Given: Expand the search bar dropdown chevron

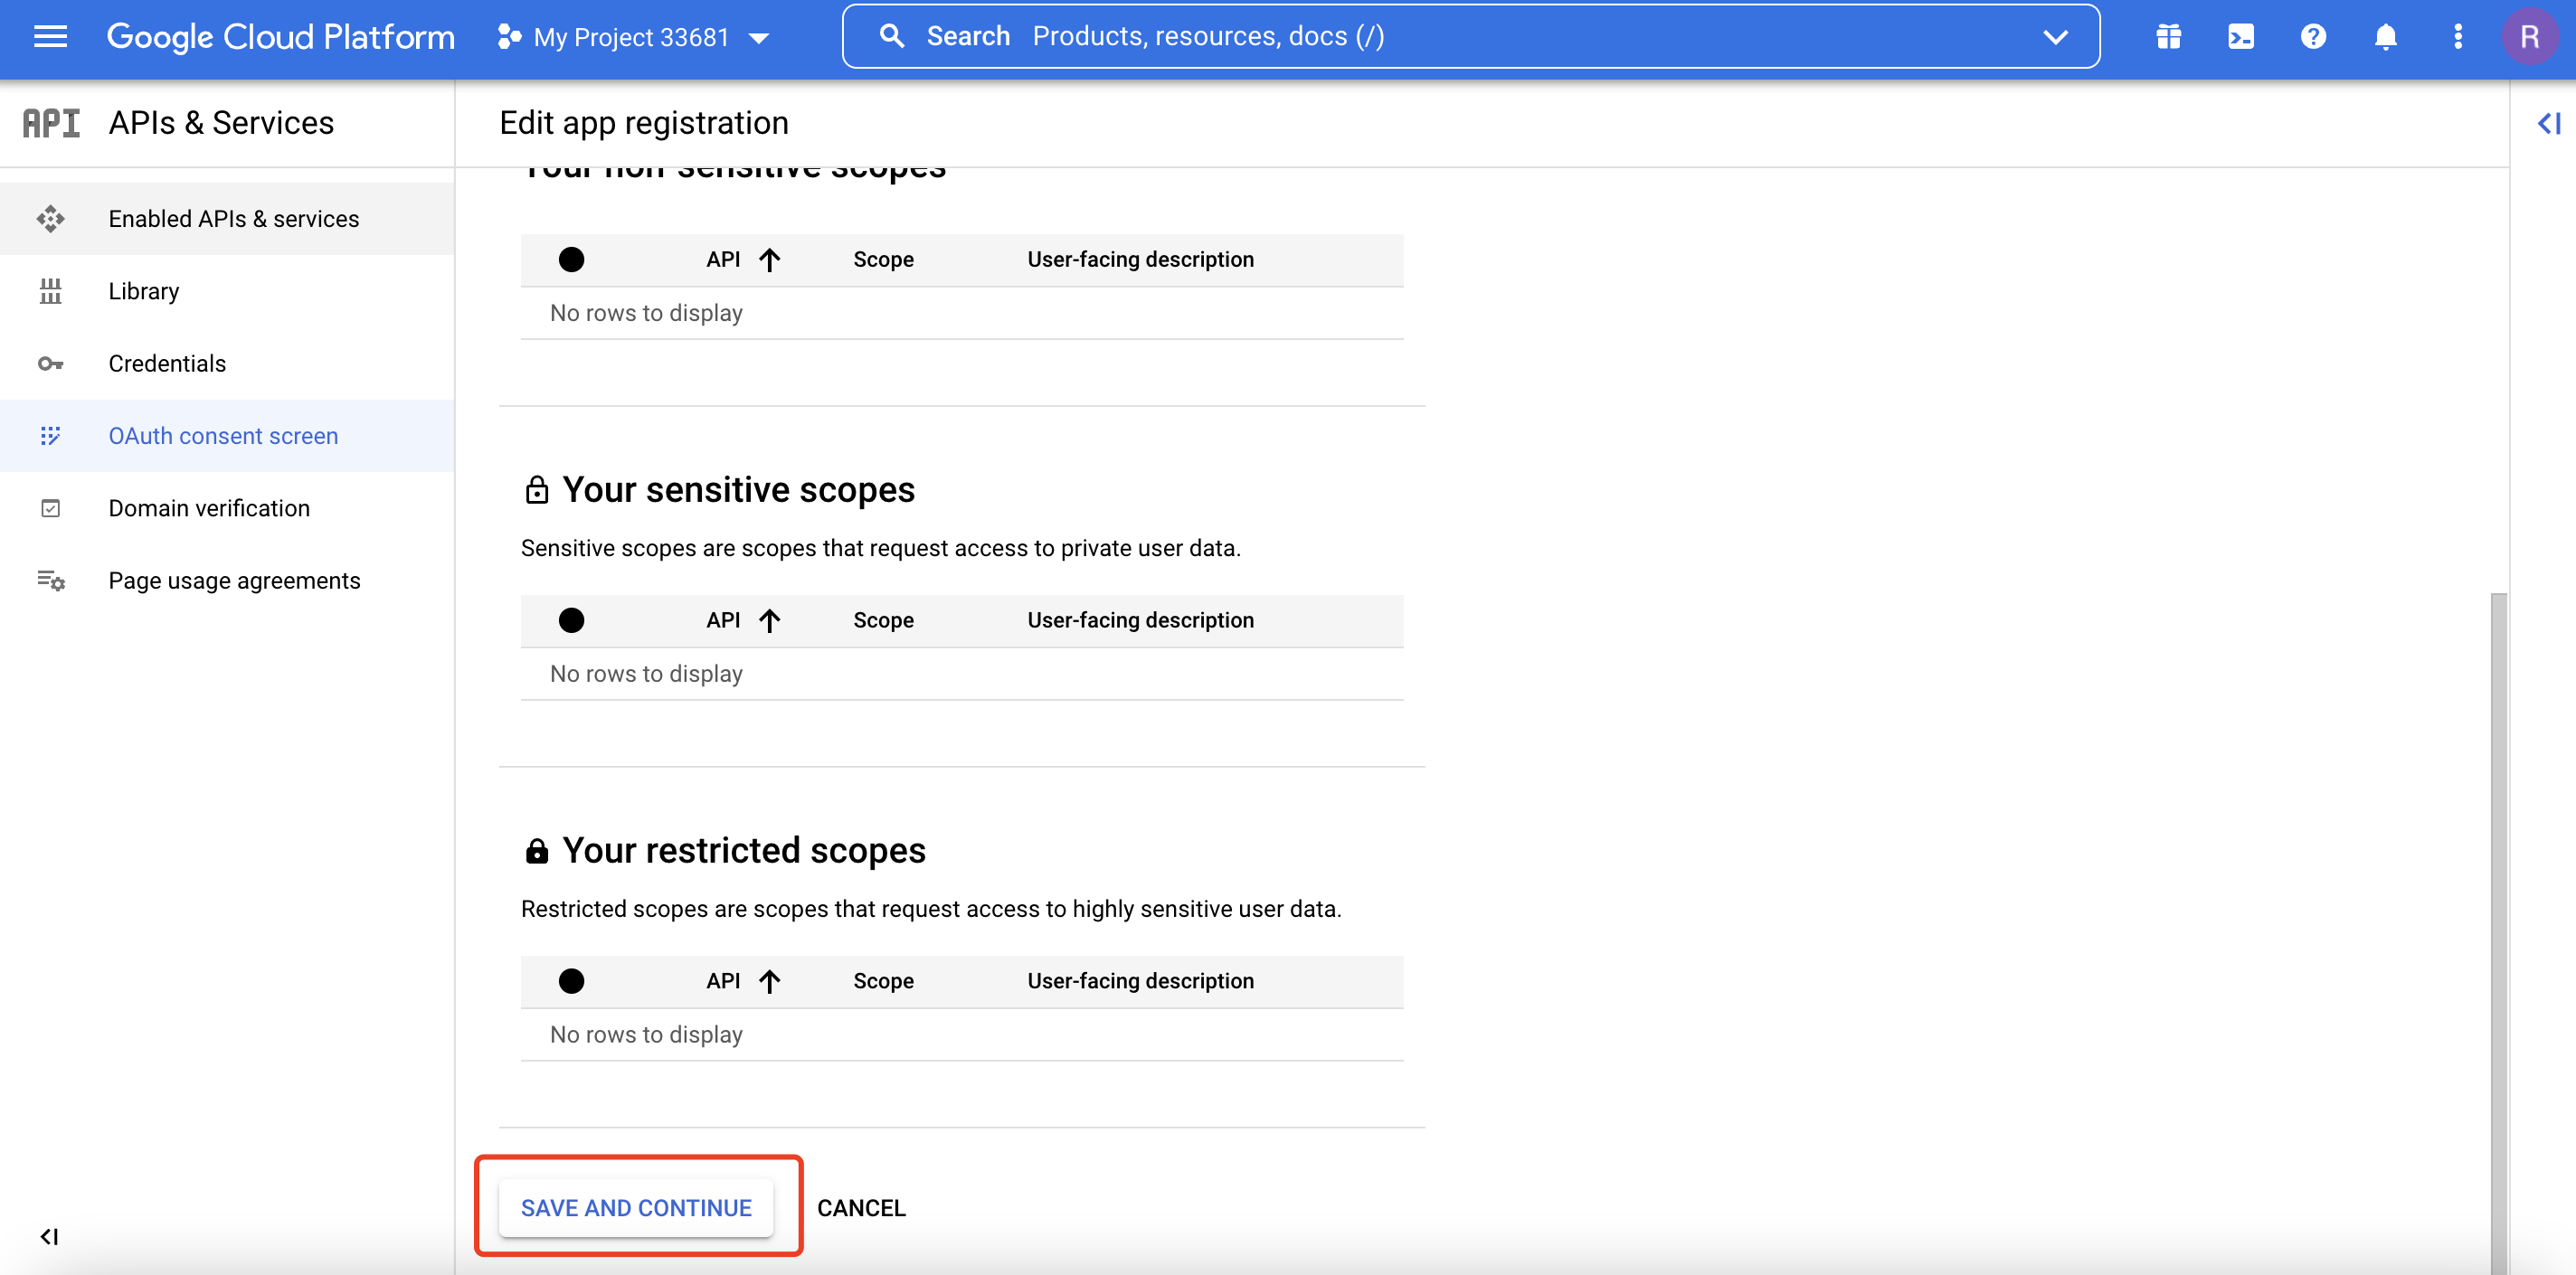Looking at the screenshot, I should click(2055, 37).
